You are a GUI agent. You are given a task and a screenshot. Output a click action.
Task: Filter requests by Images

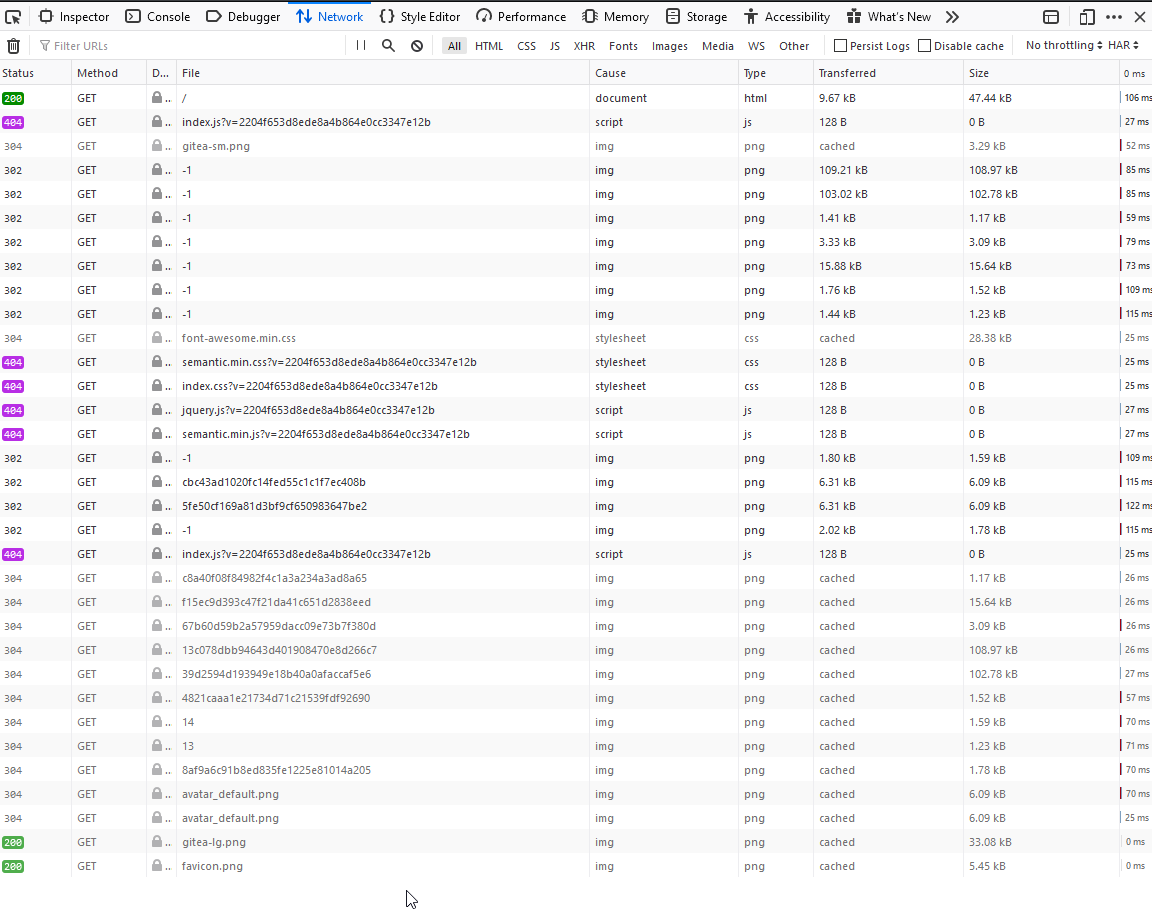point(670,46)
